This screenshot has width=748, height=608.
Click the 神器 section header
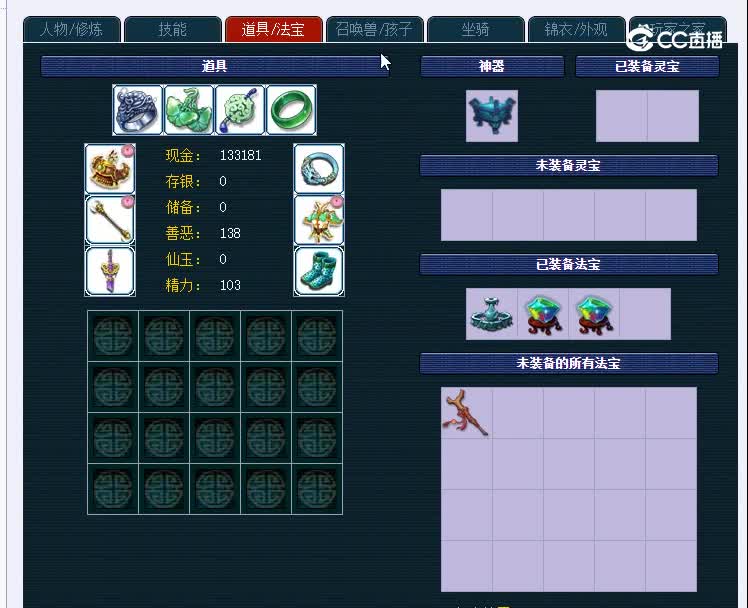(x=492, y=66)
